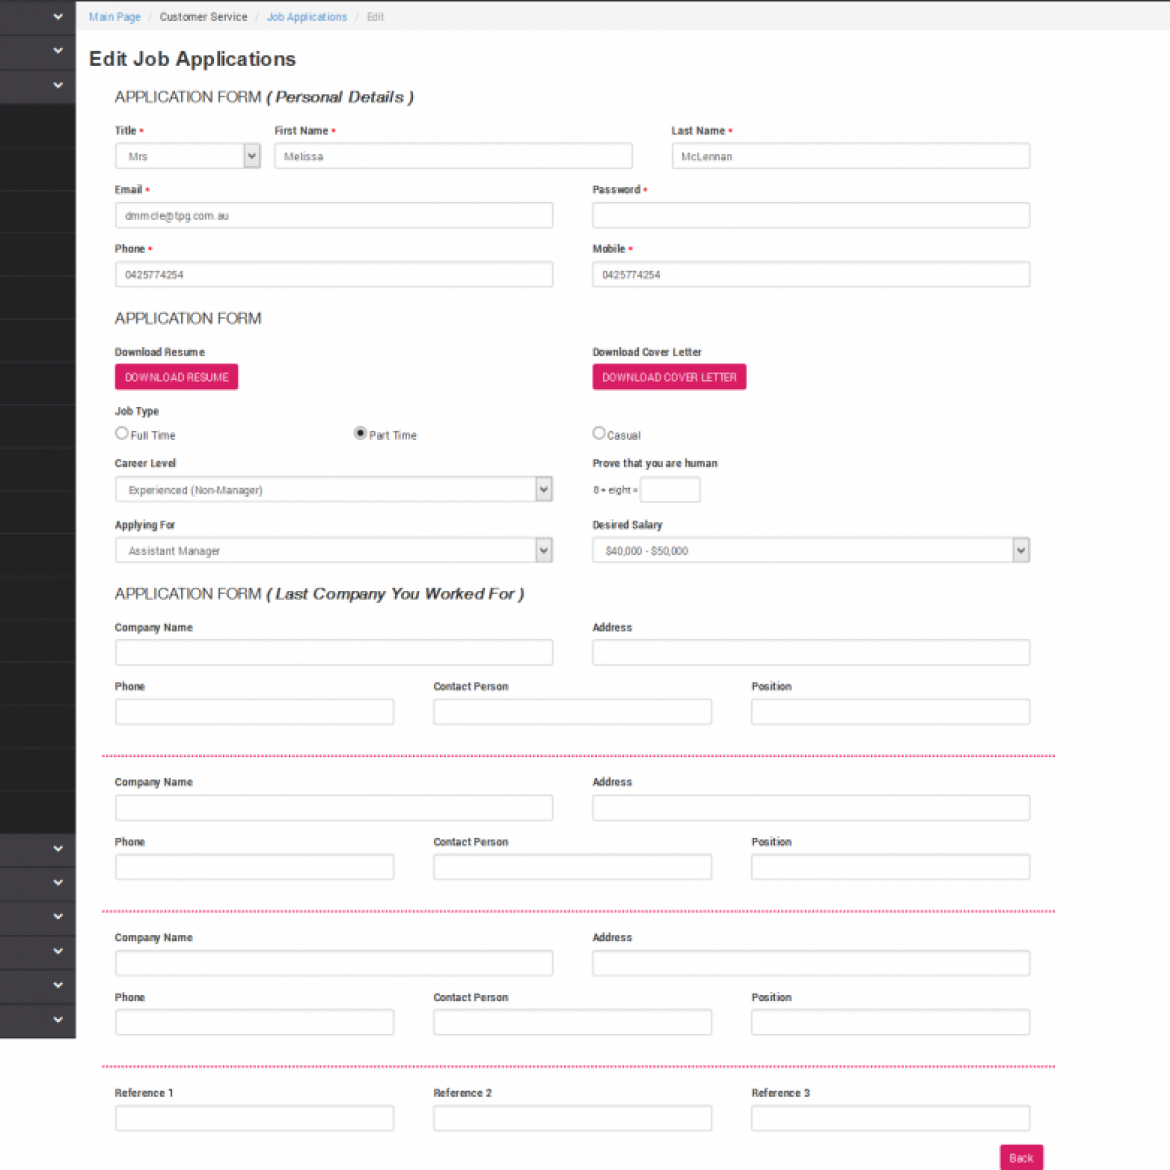
Task: Click the second company's Phone field
Action: click(254, 867)
